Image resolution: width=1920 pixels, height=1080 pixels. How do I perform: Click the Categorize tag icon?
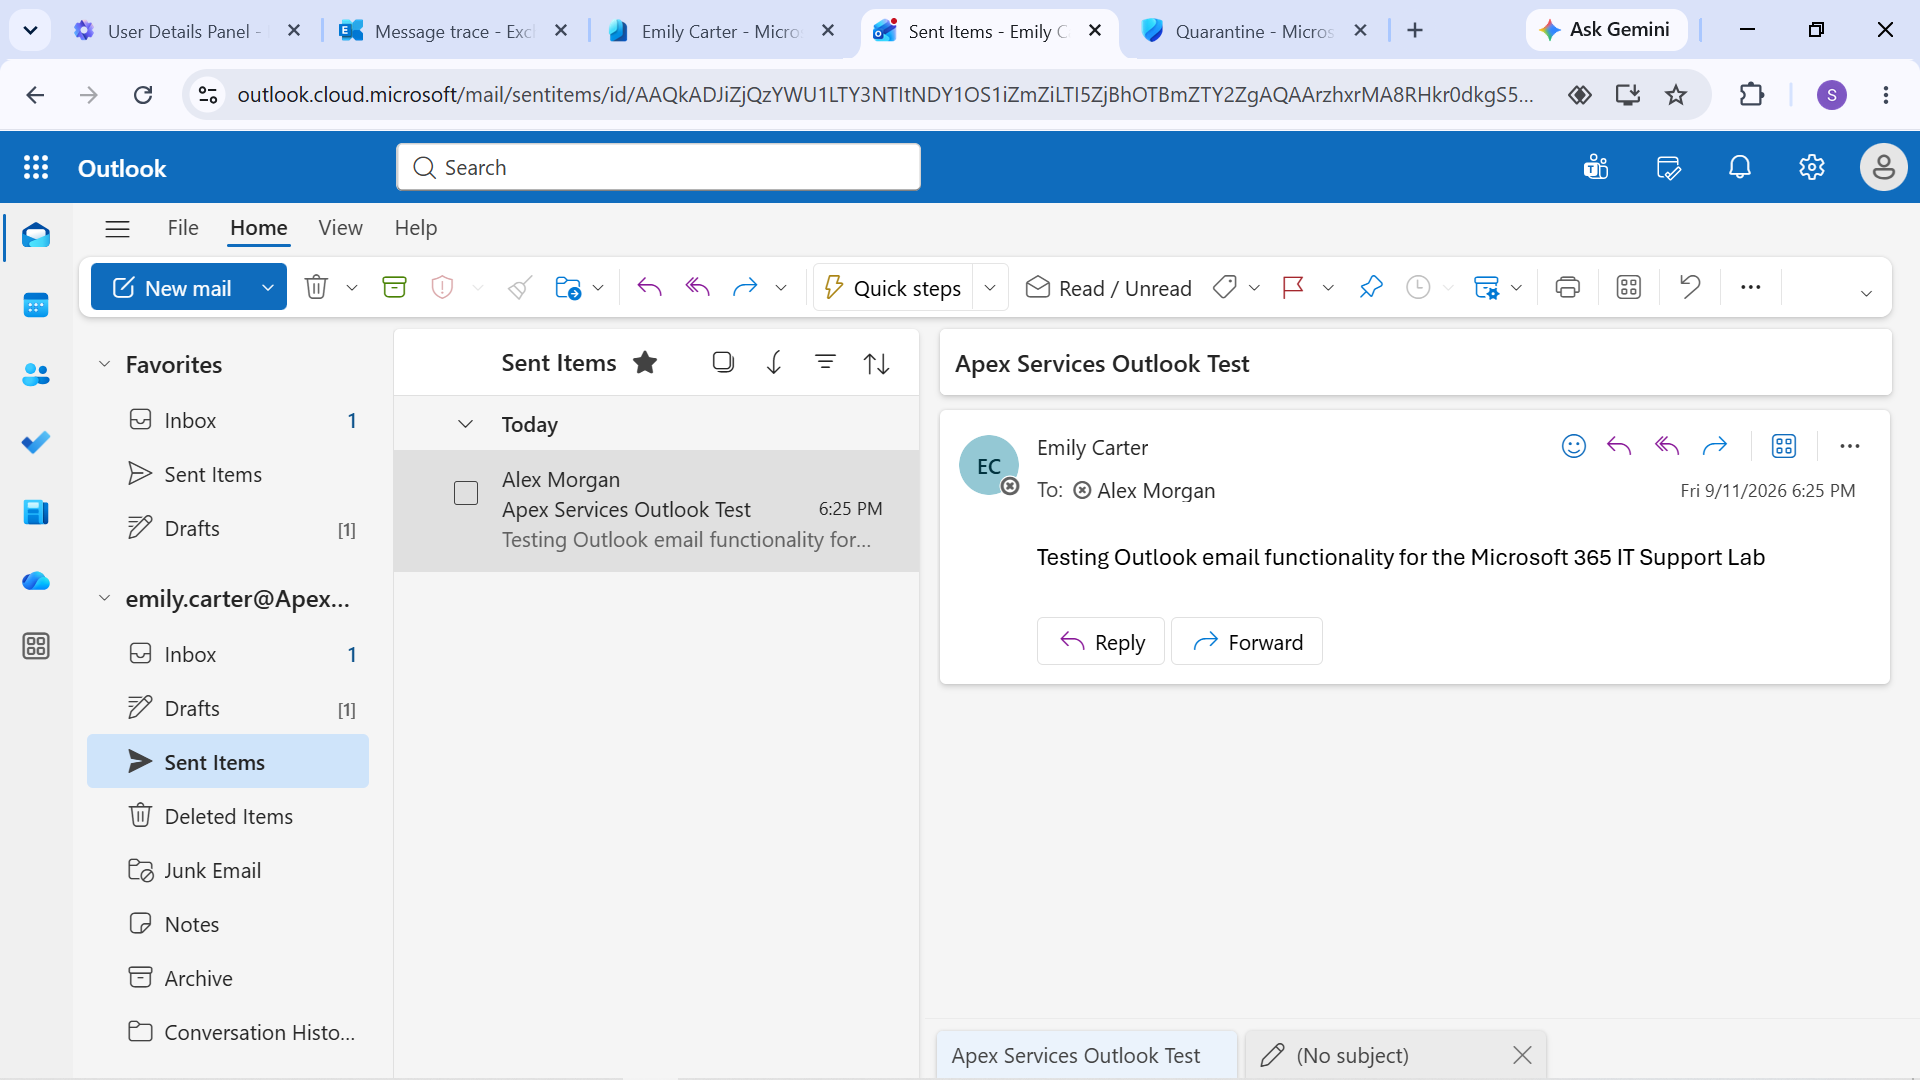point(1224,288)
